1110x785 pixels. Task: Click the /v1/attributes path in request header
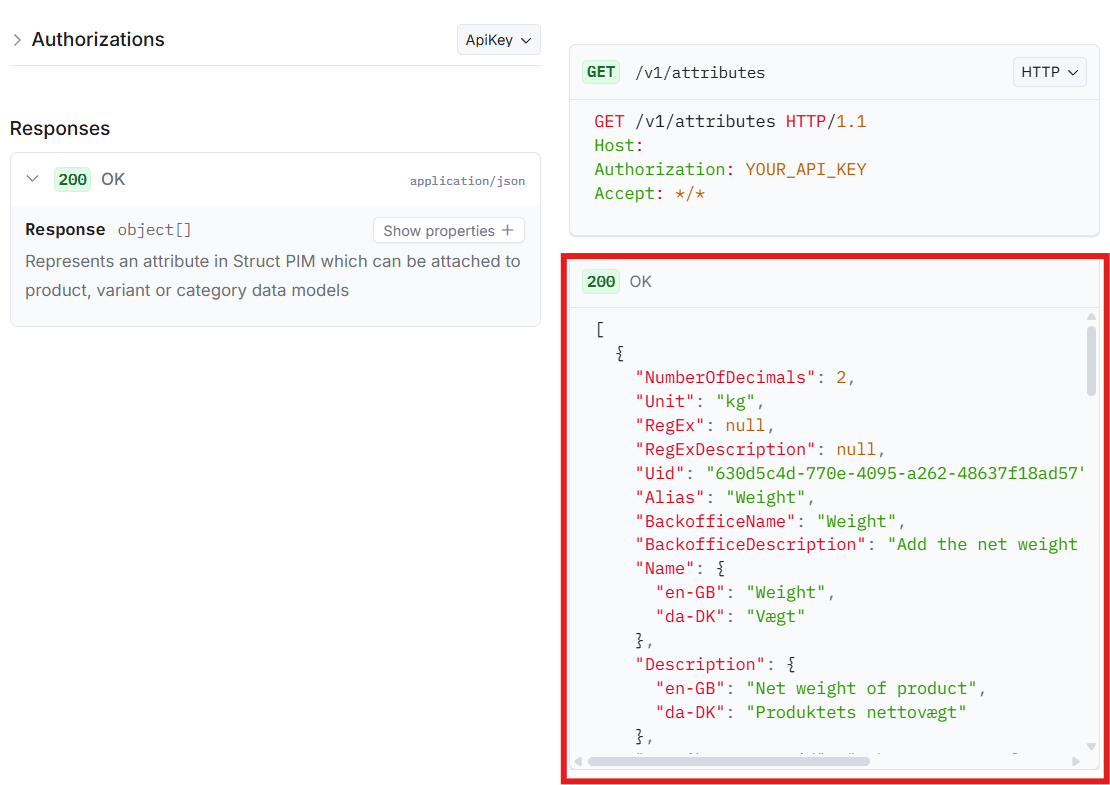pyautogui.click(x=700, y=73)
